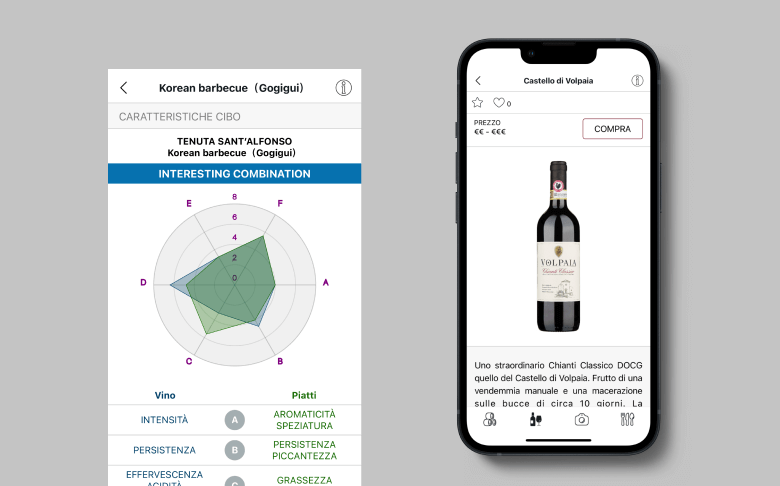Screen dimensions: 780x486
Task: Tap PERSISTENZA PICCANTEZZA dish attribute
Action: [x=304, y=450]
